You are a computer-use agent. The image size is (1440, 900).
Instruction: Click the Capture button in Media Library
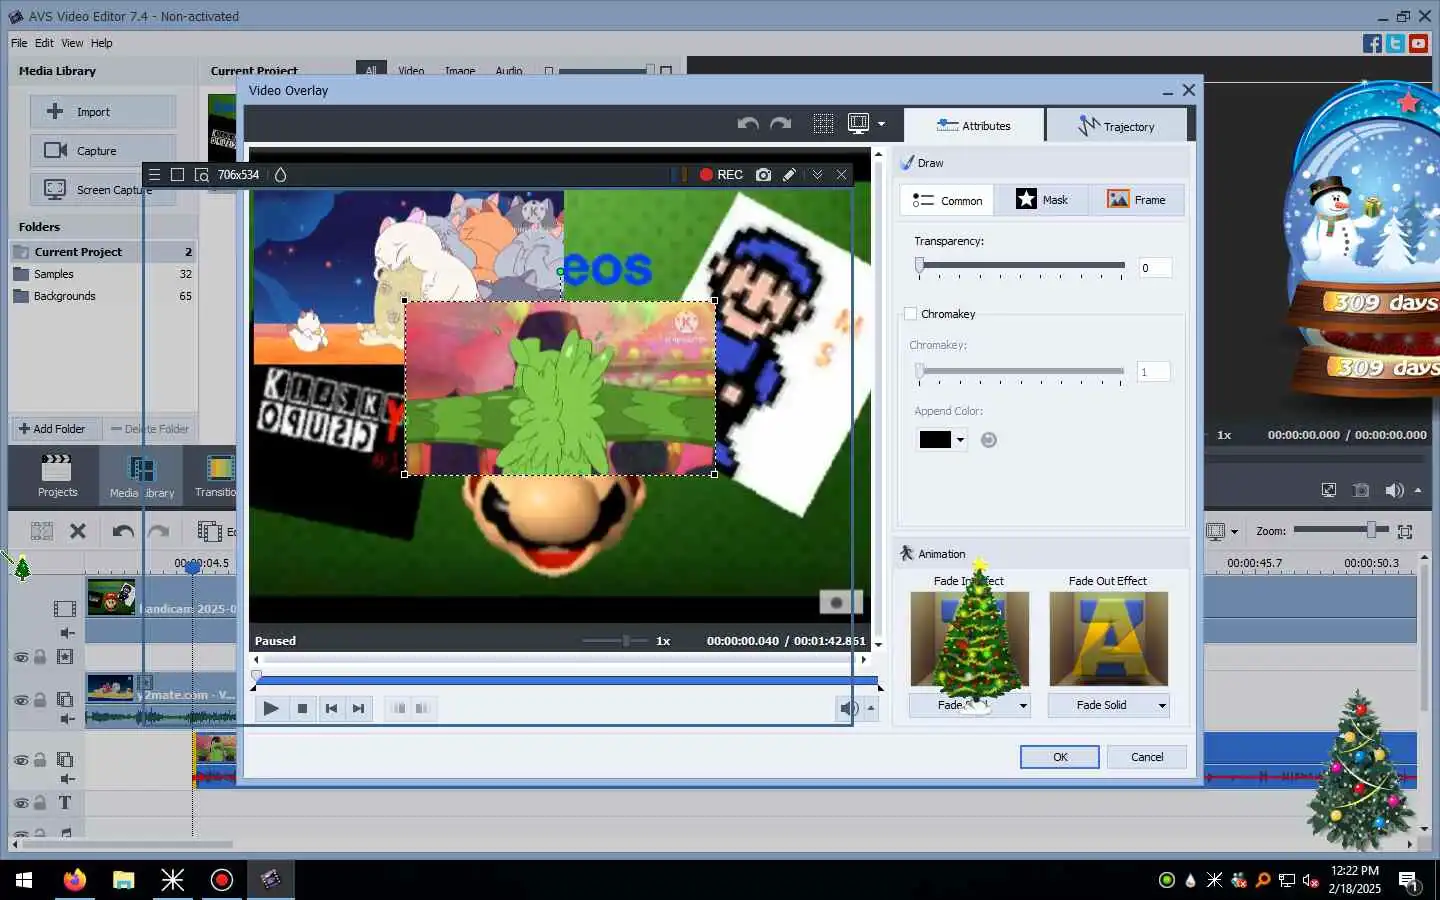tap(103, 150)
